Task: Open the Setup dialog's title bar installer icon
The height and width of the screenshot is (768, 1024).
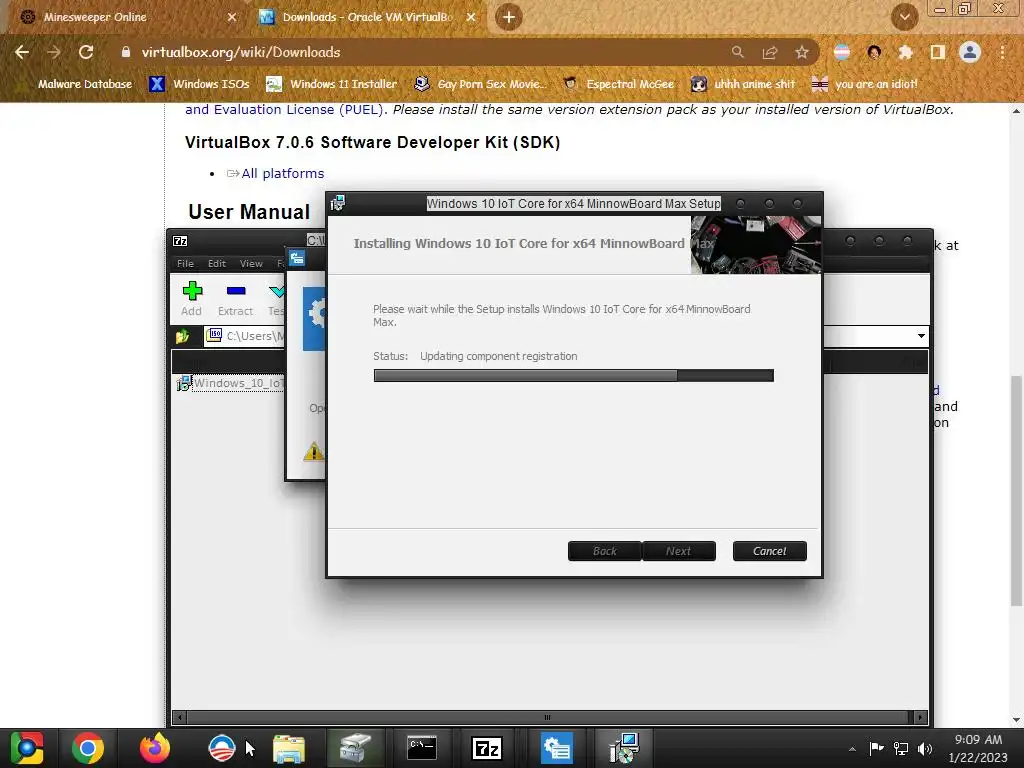Action: 338,203
